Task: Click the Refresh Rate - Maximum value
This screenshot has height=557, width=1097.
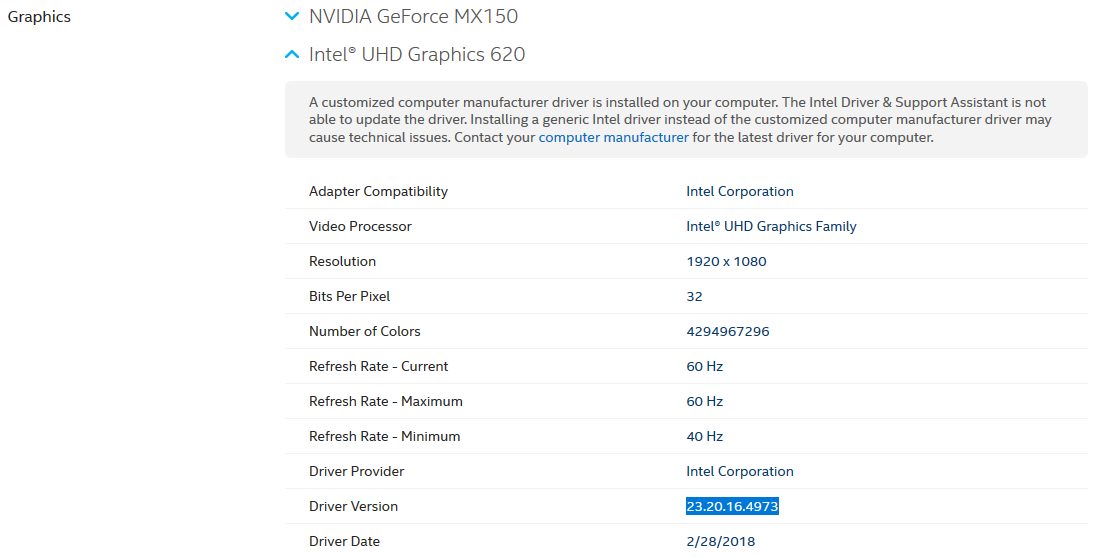Action: 704,402
